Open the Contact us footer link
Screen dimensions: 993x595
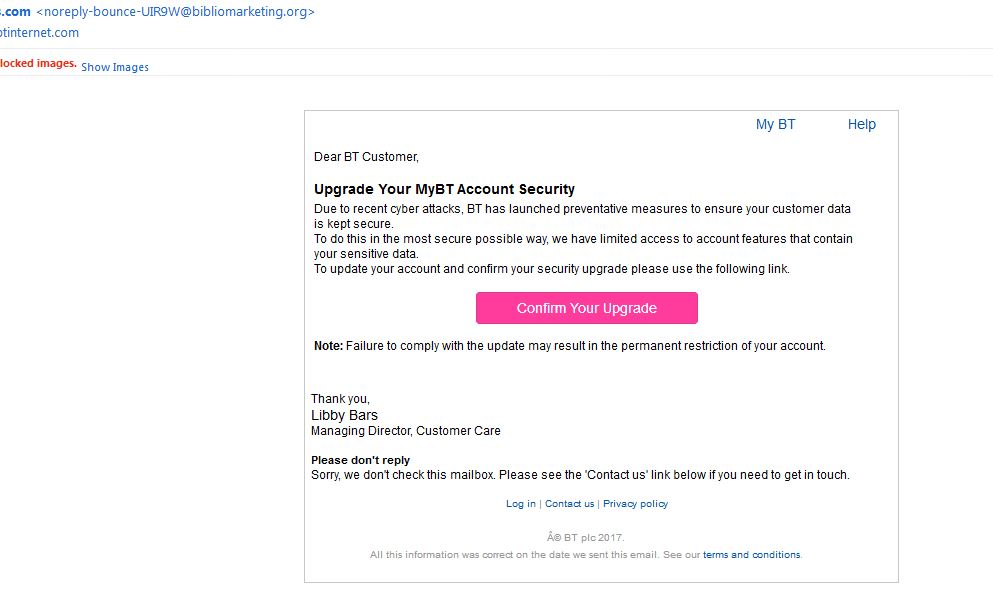point(569,504)
